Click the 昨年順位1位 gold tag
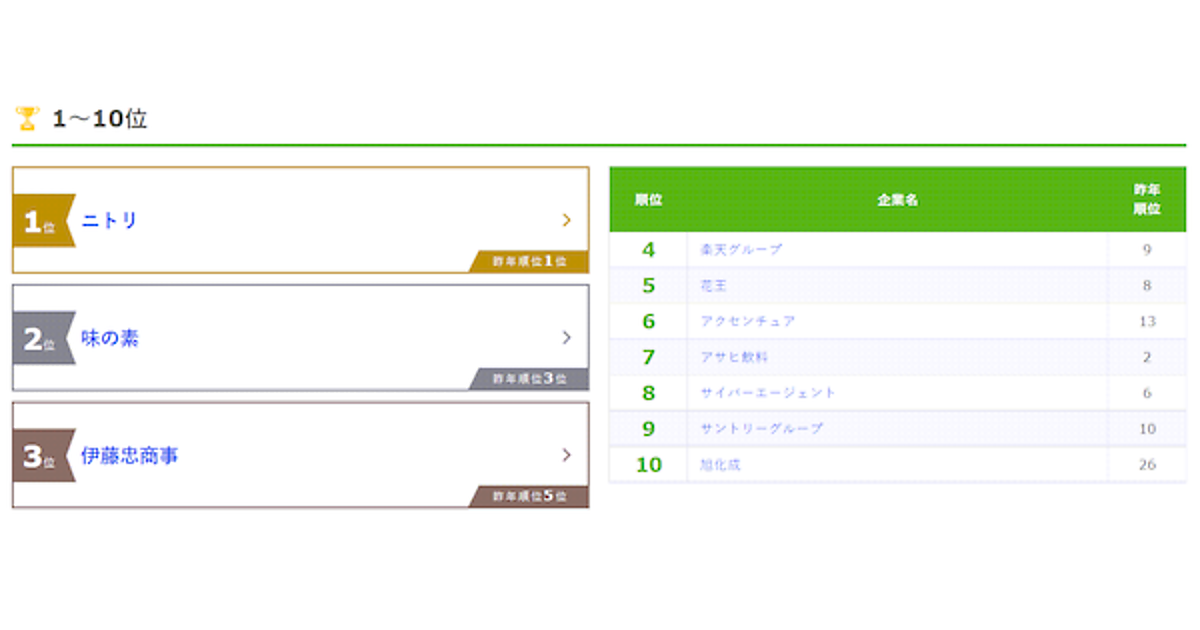 (530, 261)
